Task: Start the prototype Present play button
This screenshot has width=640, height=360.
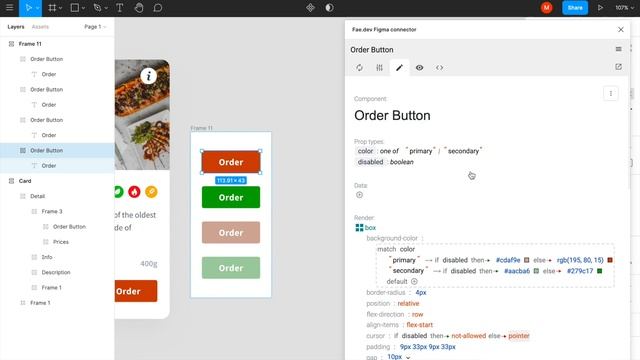Action: click(x=600, y=8)
